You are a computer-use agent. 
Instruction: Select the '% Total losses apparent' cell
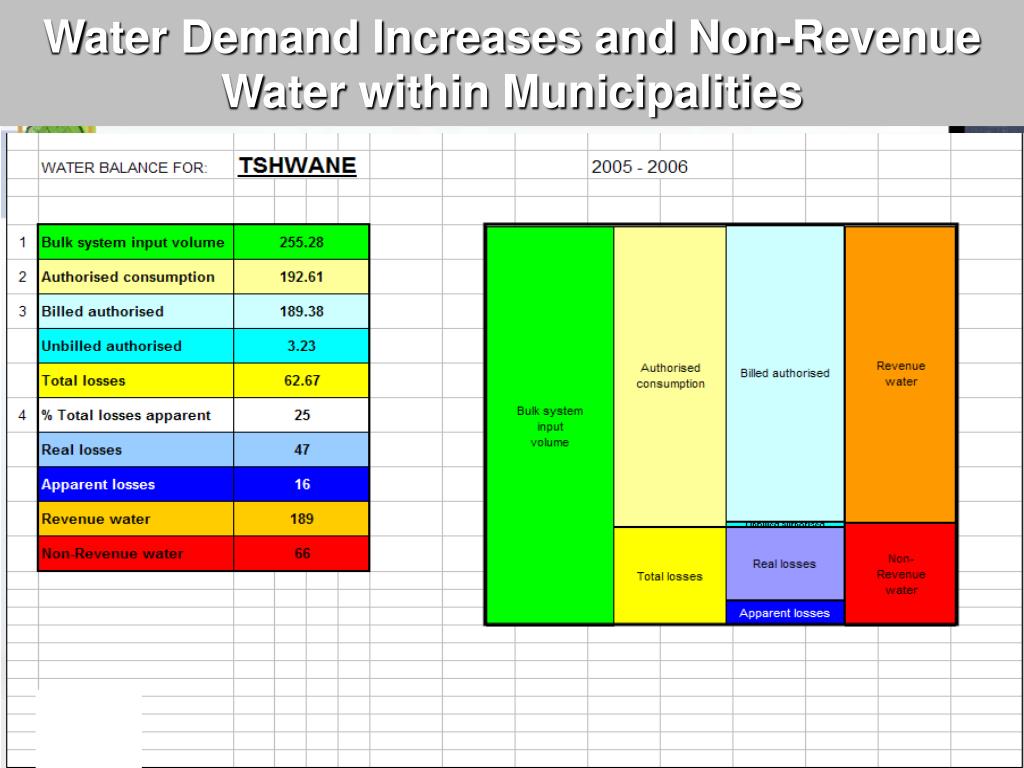pyautogui.click(x=136, y=415)
